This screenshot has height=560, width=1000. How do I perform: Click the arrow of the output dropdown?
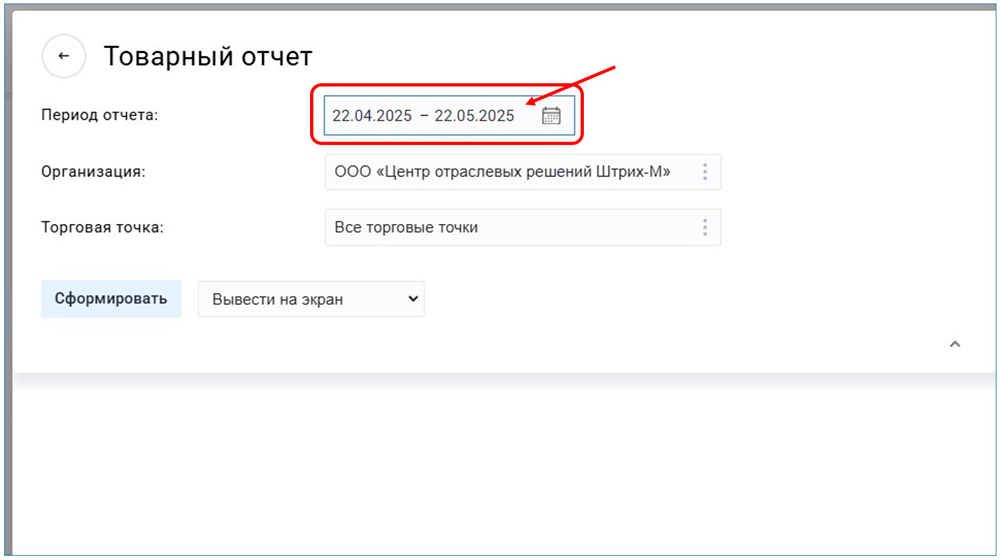408,299
